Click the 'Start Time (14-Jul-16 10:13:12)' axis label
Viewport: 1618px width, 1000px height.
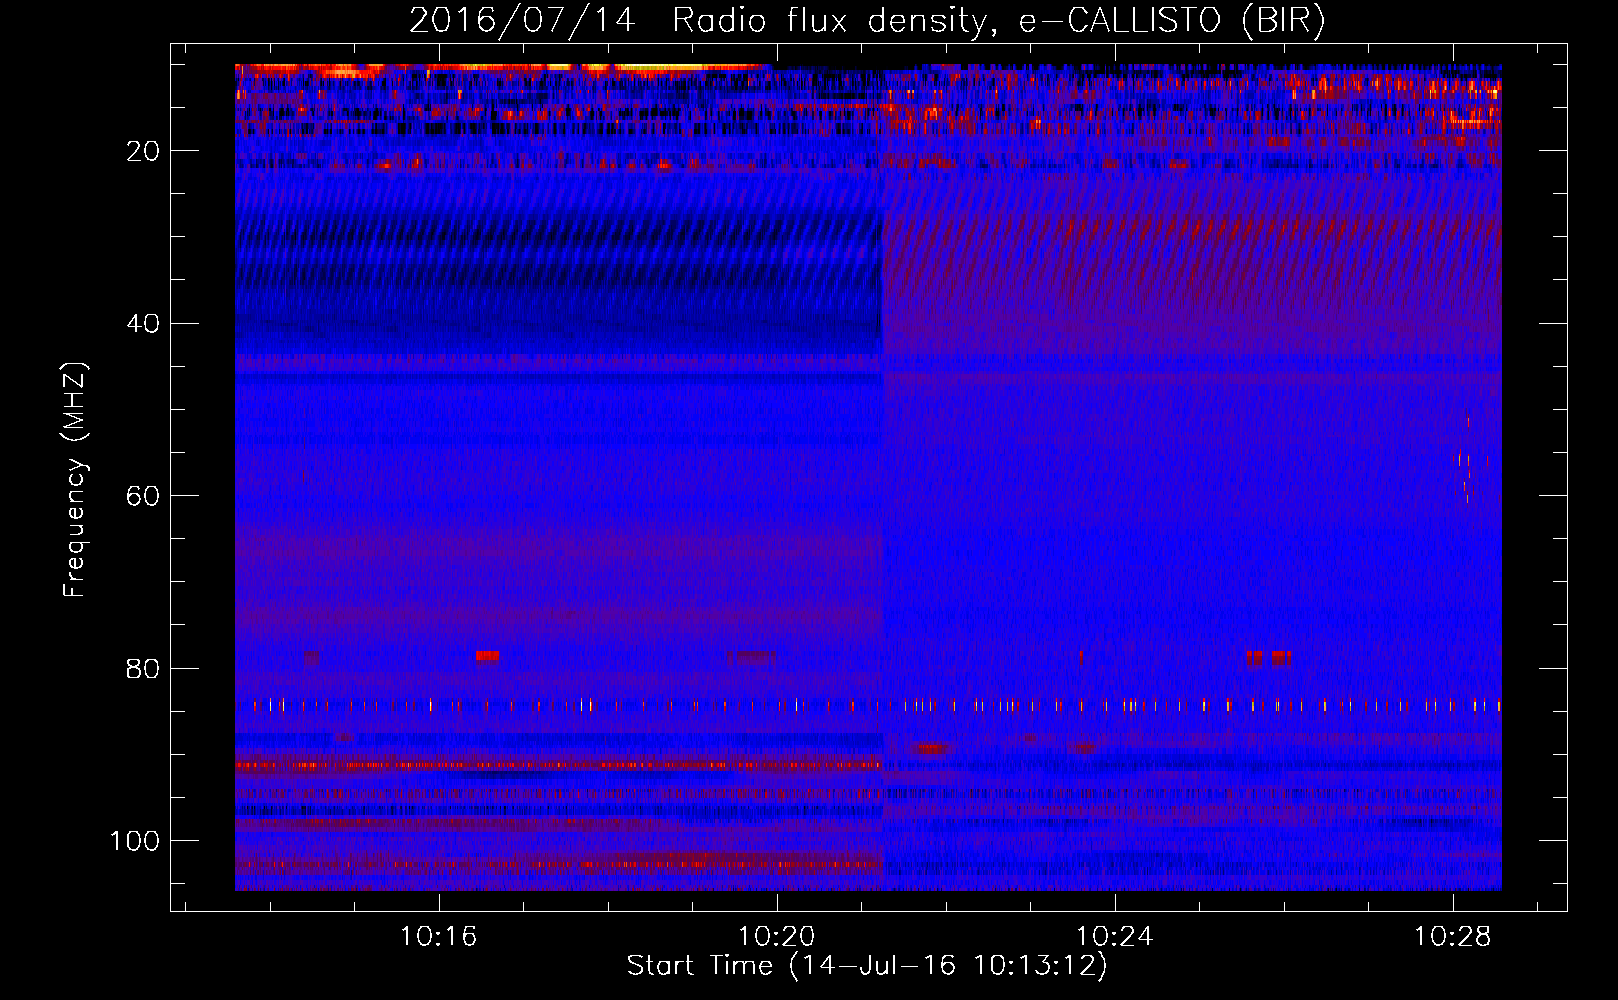click(867, 966)
